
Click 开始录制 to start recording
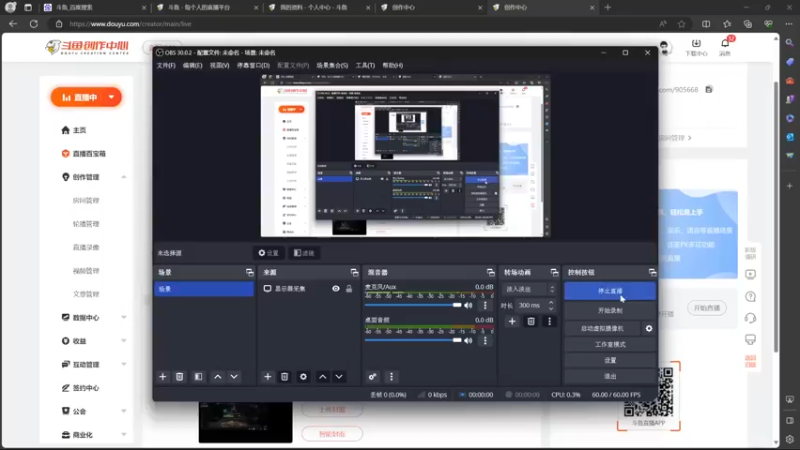click(610, 310)
